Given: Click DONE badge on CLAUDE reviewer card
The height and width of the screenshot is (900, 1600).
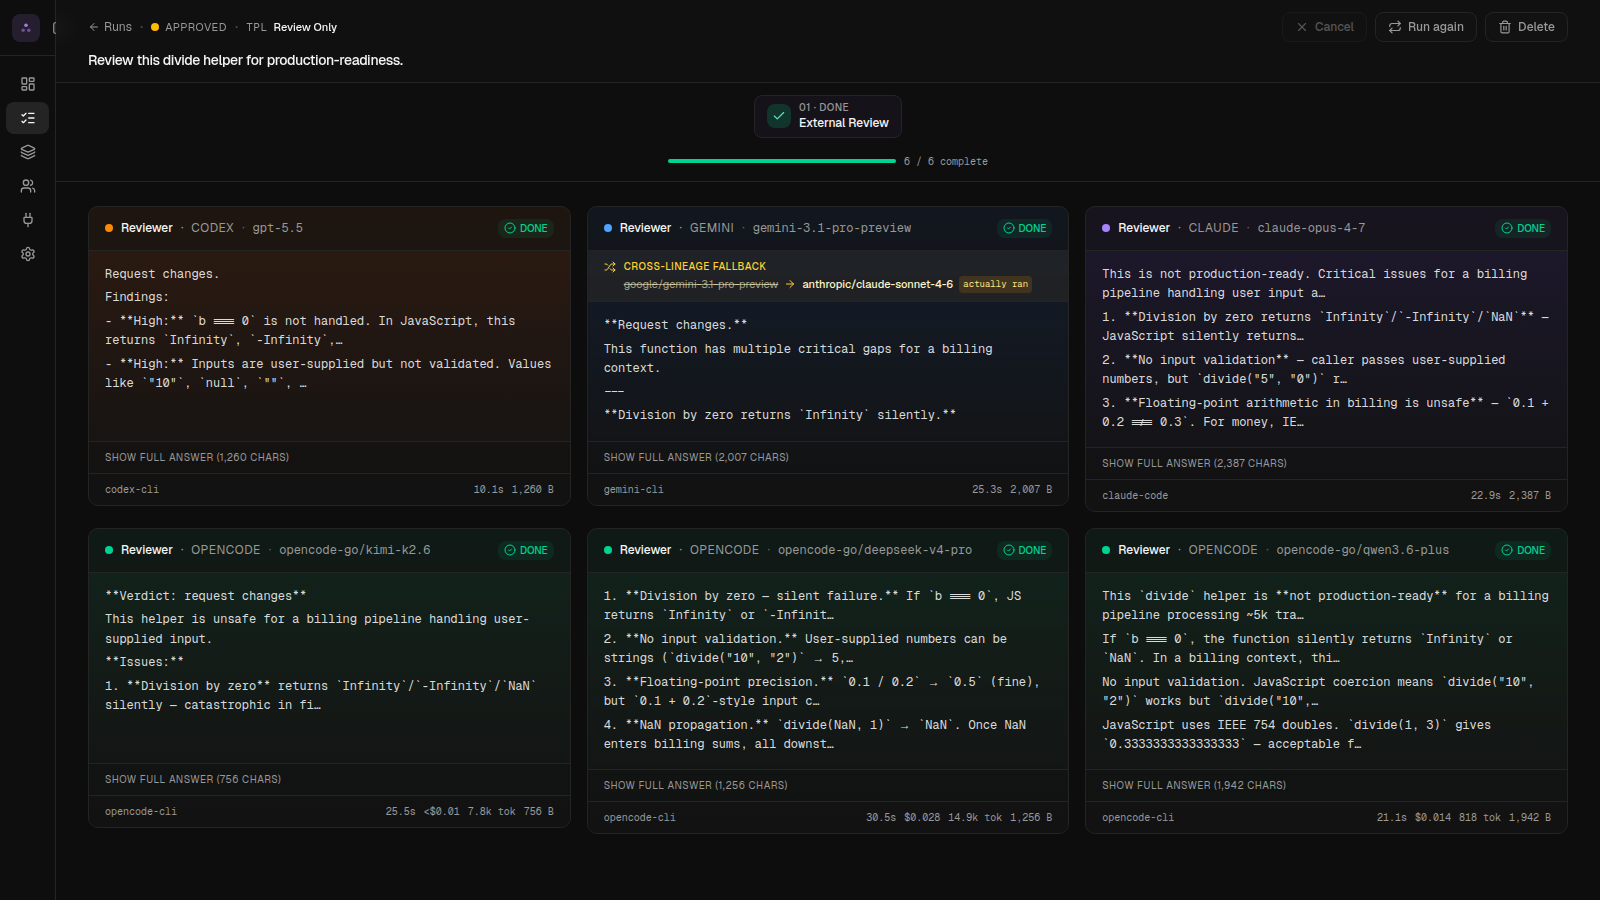Looking at the screenshot, I should [x=1523, y=228].
